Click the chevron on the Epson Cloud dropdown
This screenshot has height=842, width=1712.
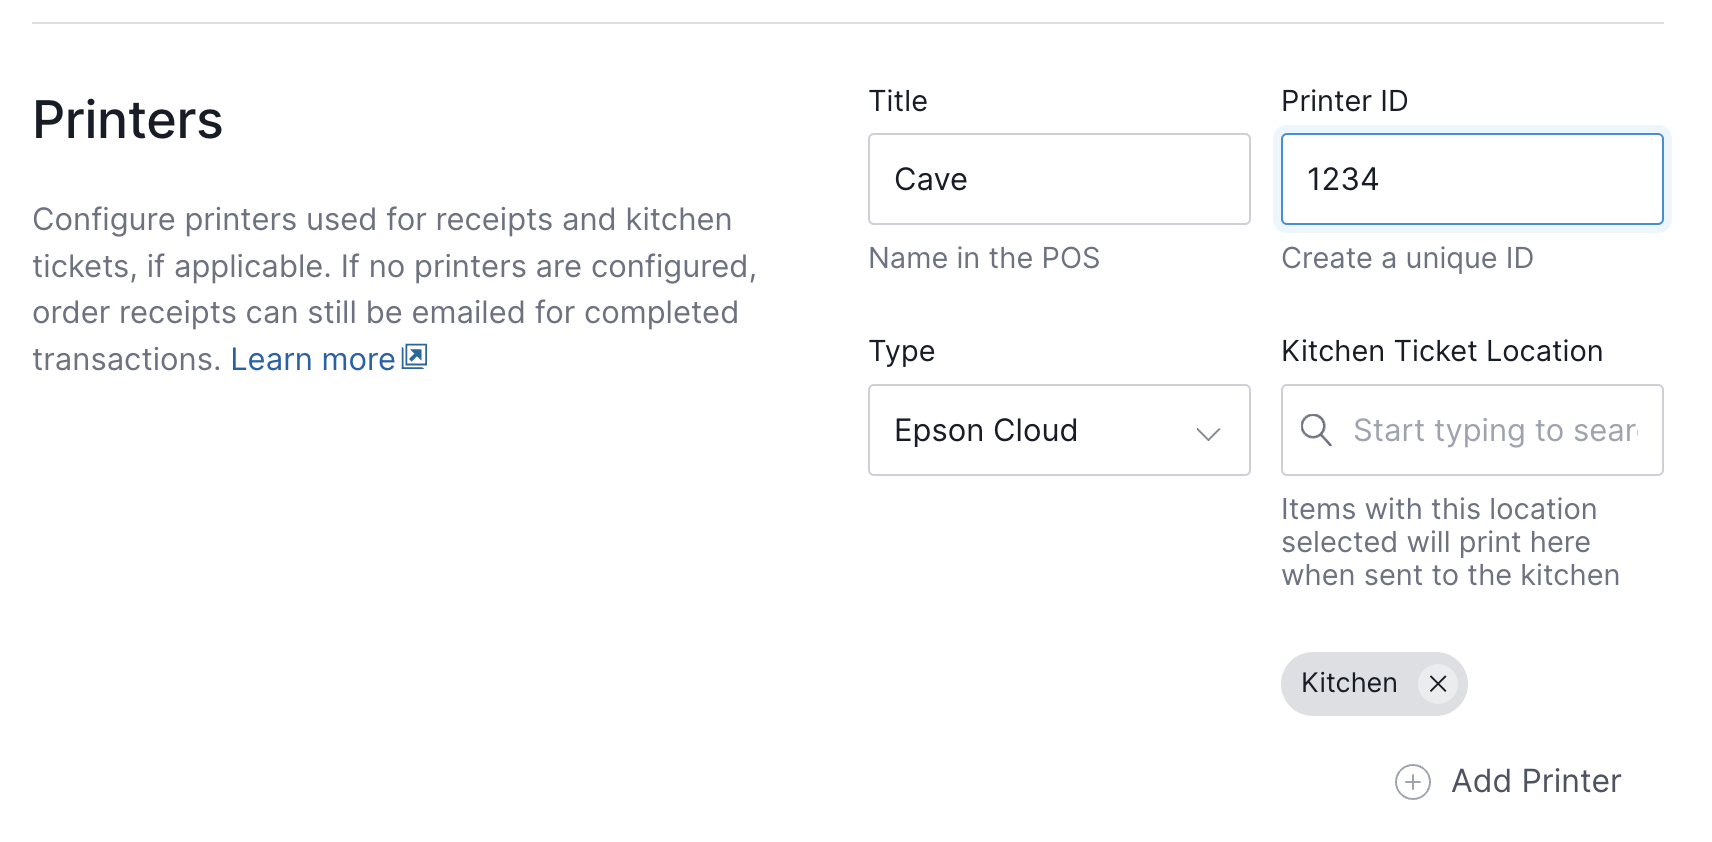click(x=1208, y=433)
